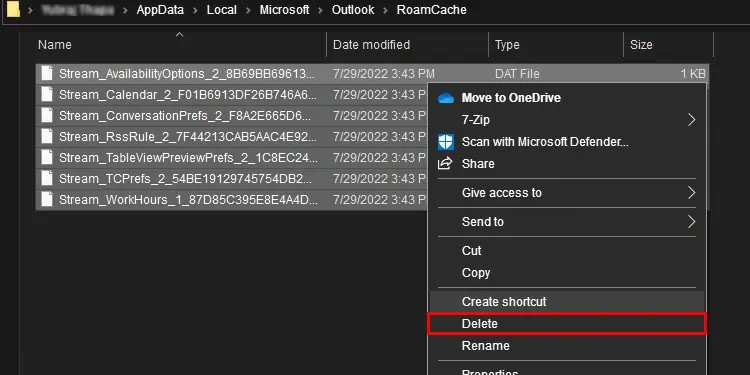This screenshot has width=750, height=375.
Task: Navigate to AppData in the breadcrumb path
Action: pos(160,10)
